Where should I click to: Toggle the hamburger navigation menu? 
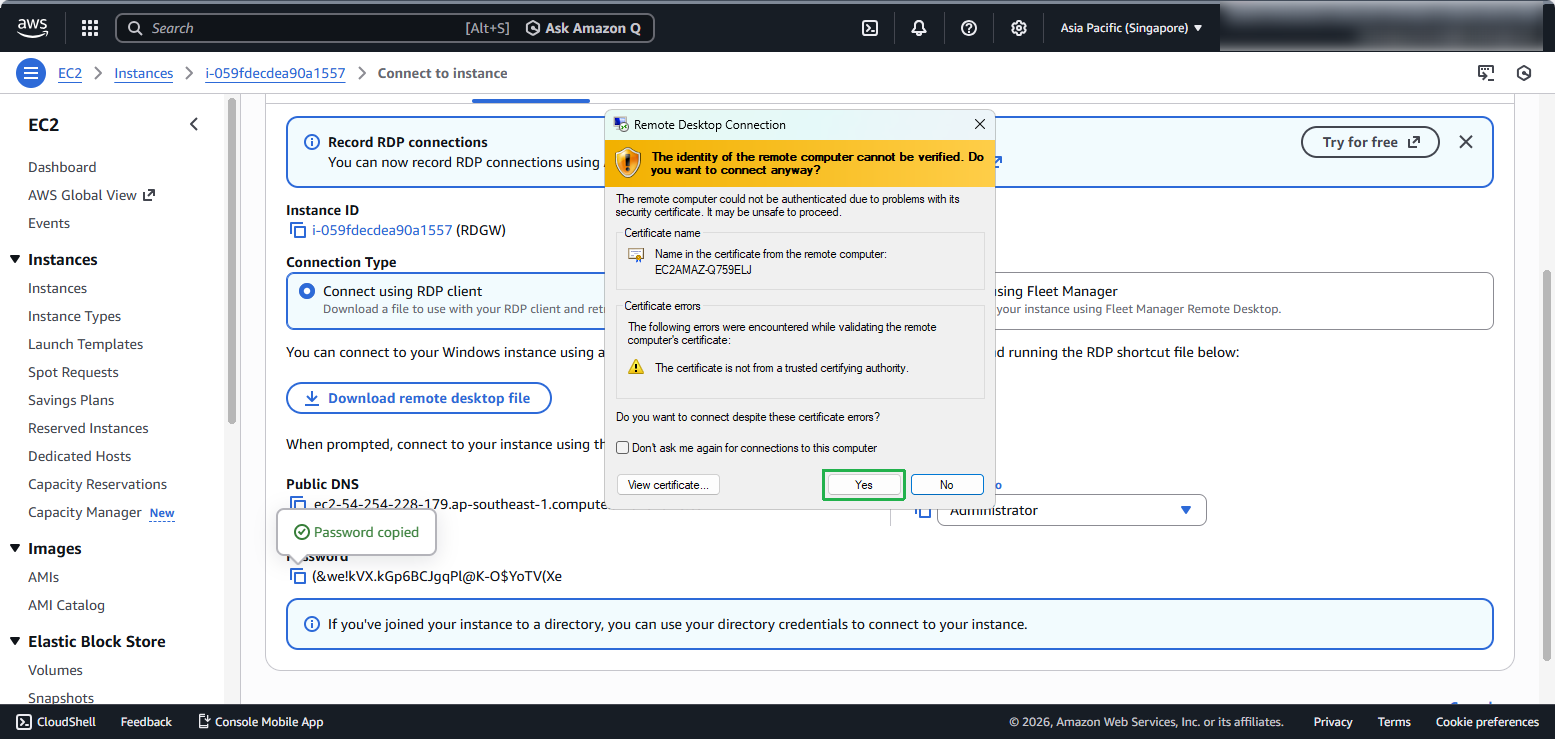[31, 73]
